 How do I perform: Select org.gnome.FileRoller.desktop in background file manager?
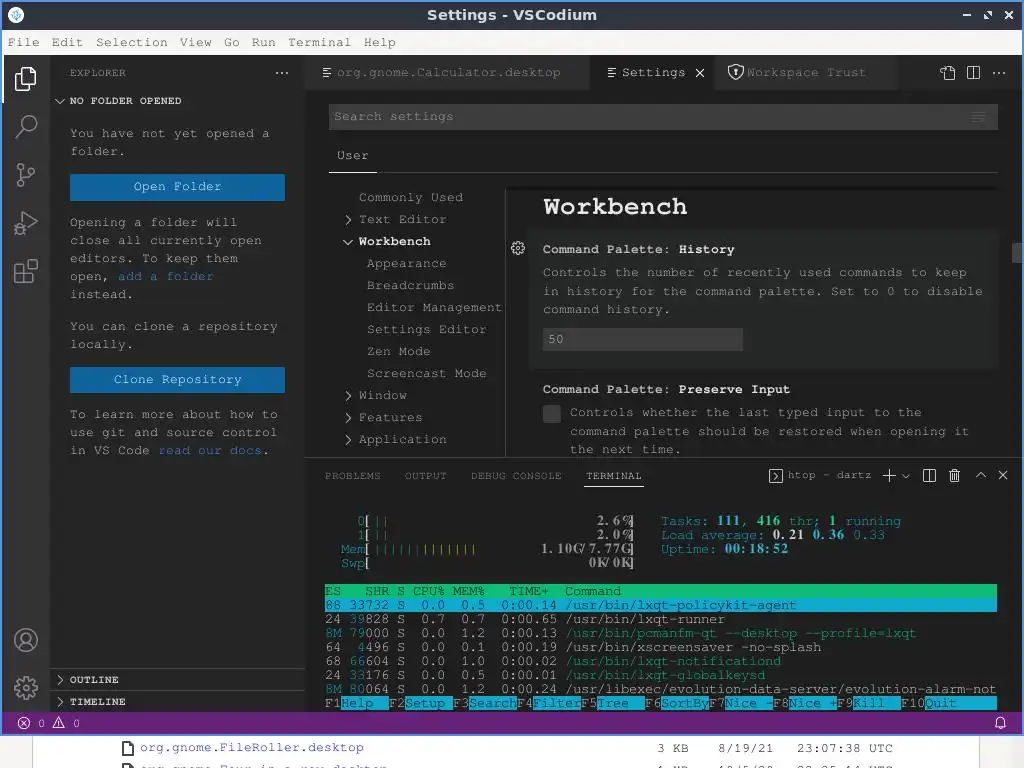point(251,748)
